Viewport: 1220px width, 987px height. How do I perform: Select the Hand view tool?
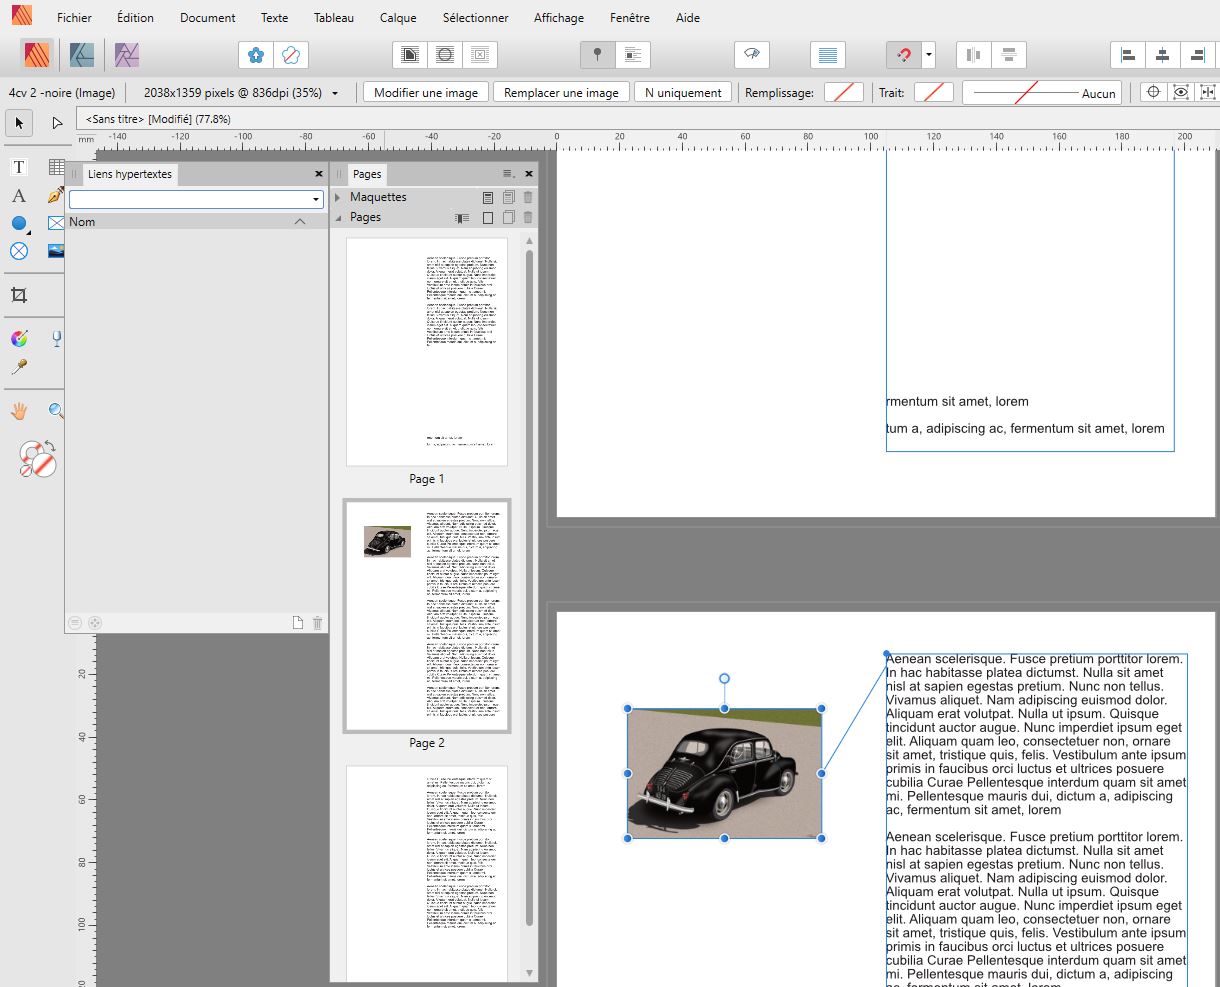point(19,411)
